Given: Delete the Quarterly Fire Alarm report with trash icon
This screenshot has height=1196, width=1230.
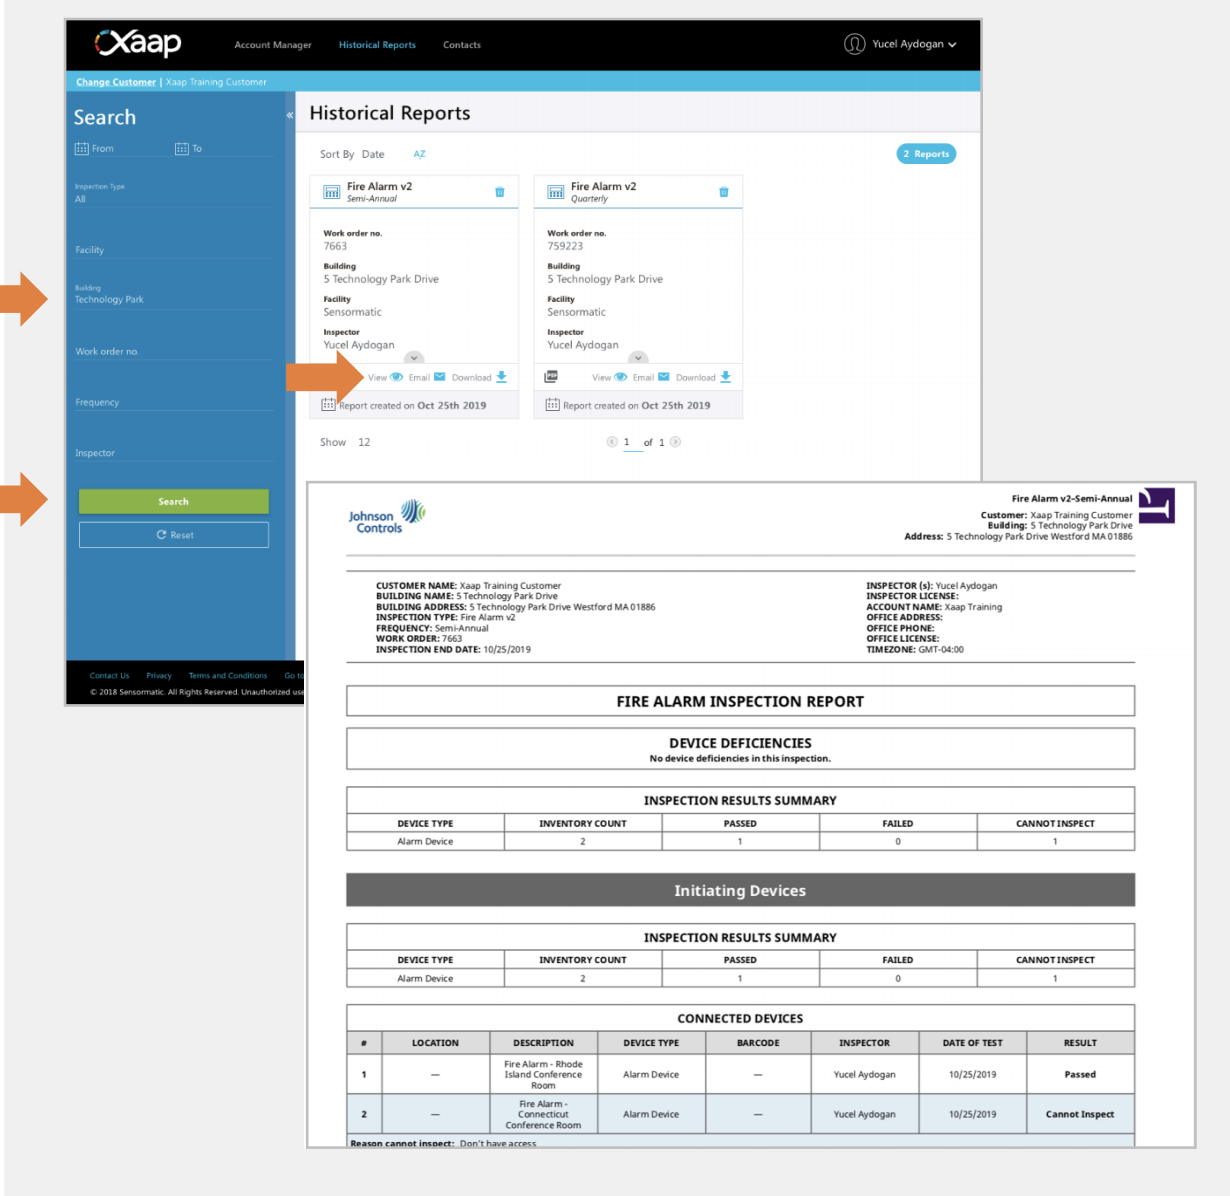Looking at the screenshot, I should [723, 191].
